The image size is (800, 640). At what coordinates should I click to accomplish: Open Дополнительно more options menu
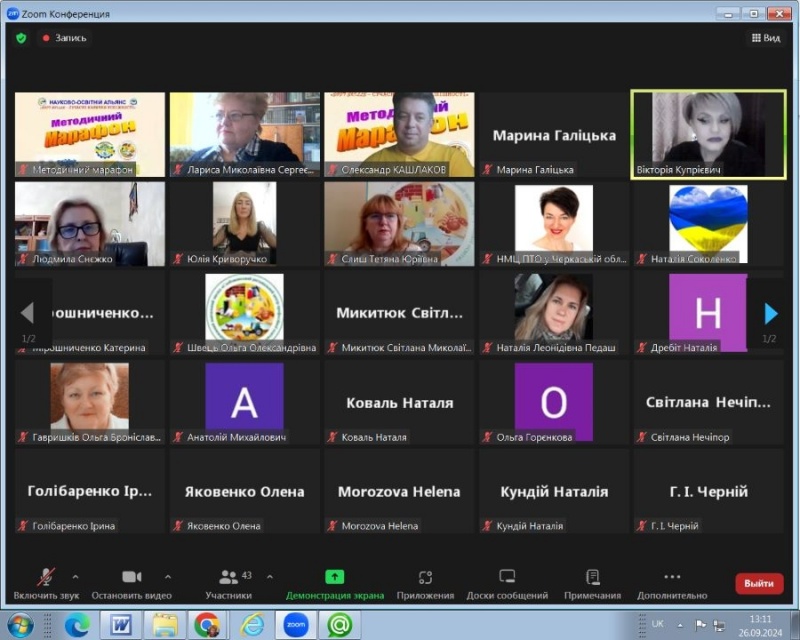[x=672, y=583]
